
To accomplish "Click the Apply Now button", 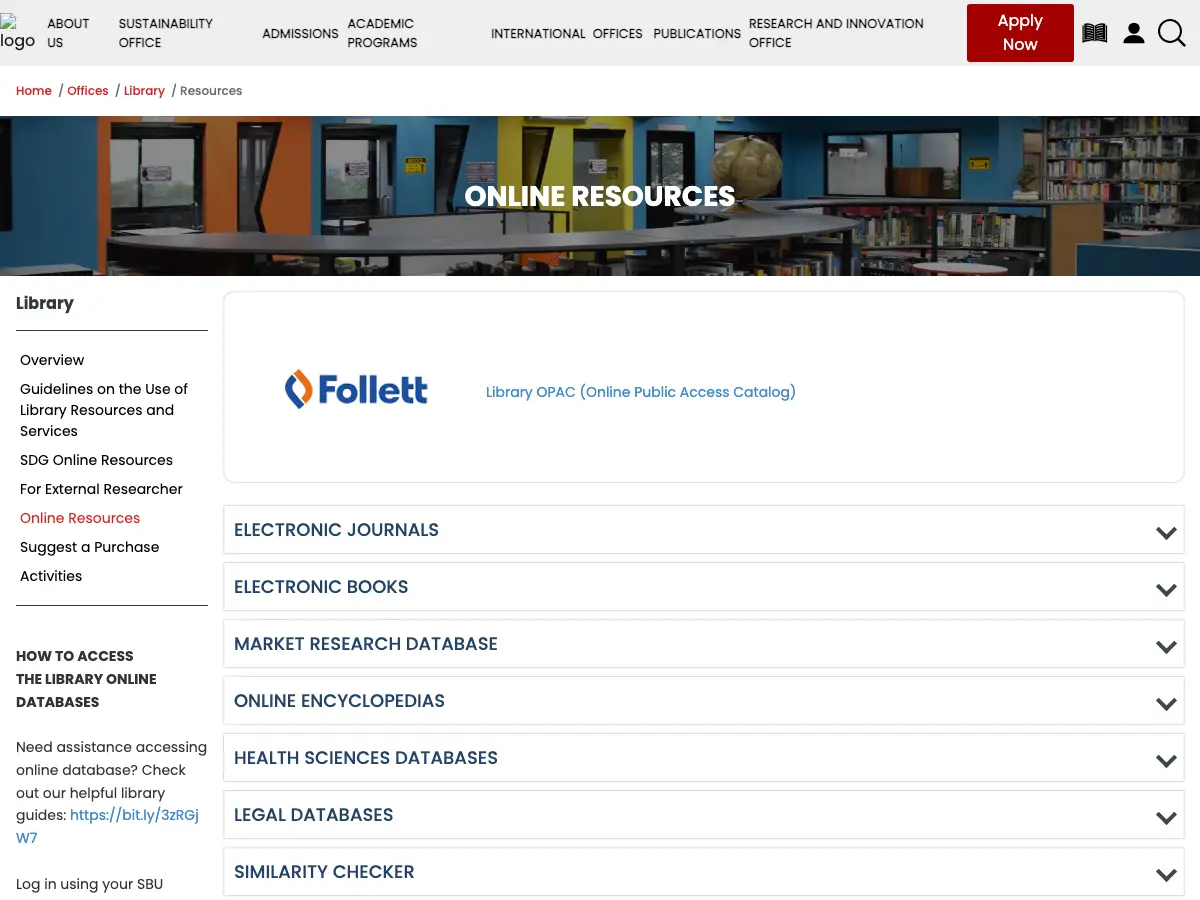I will pyautogui.click(x=1020, y=33).
